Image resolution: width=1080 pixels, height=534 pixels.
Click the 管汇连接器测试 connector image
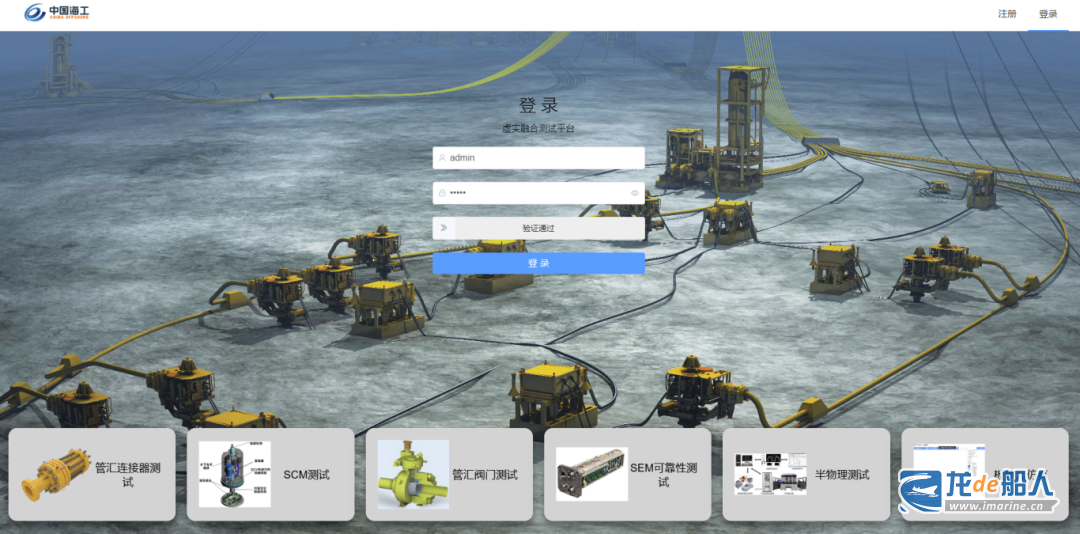(56, 474)
